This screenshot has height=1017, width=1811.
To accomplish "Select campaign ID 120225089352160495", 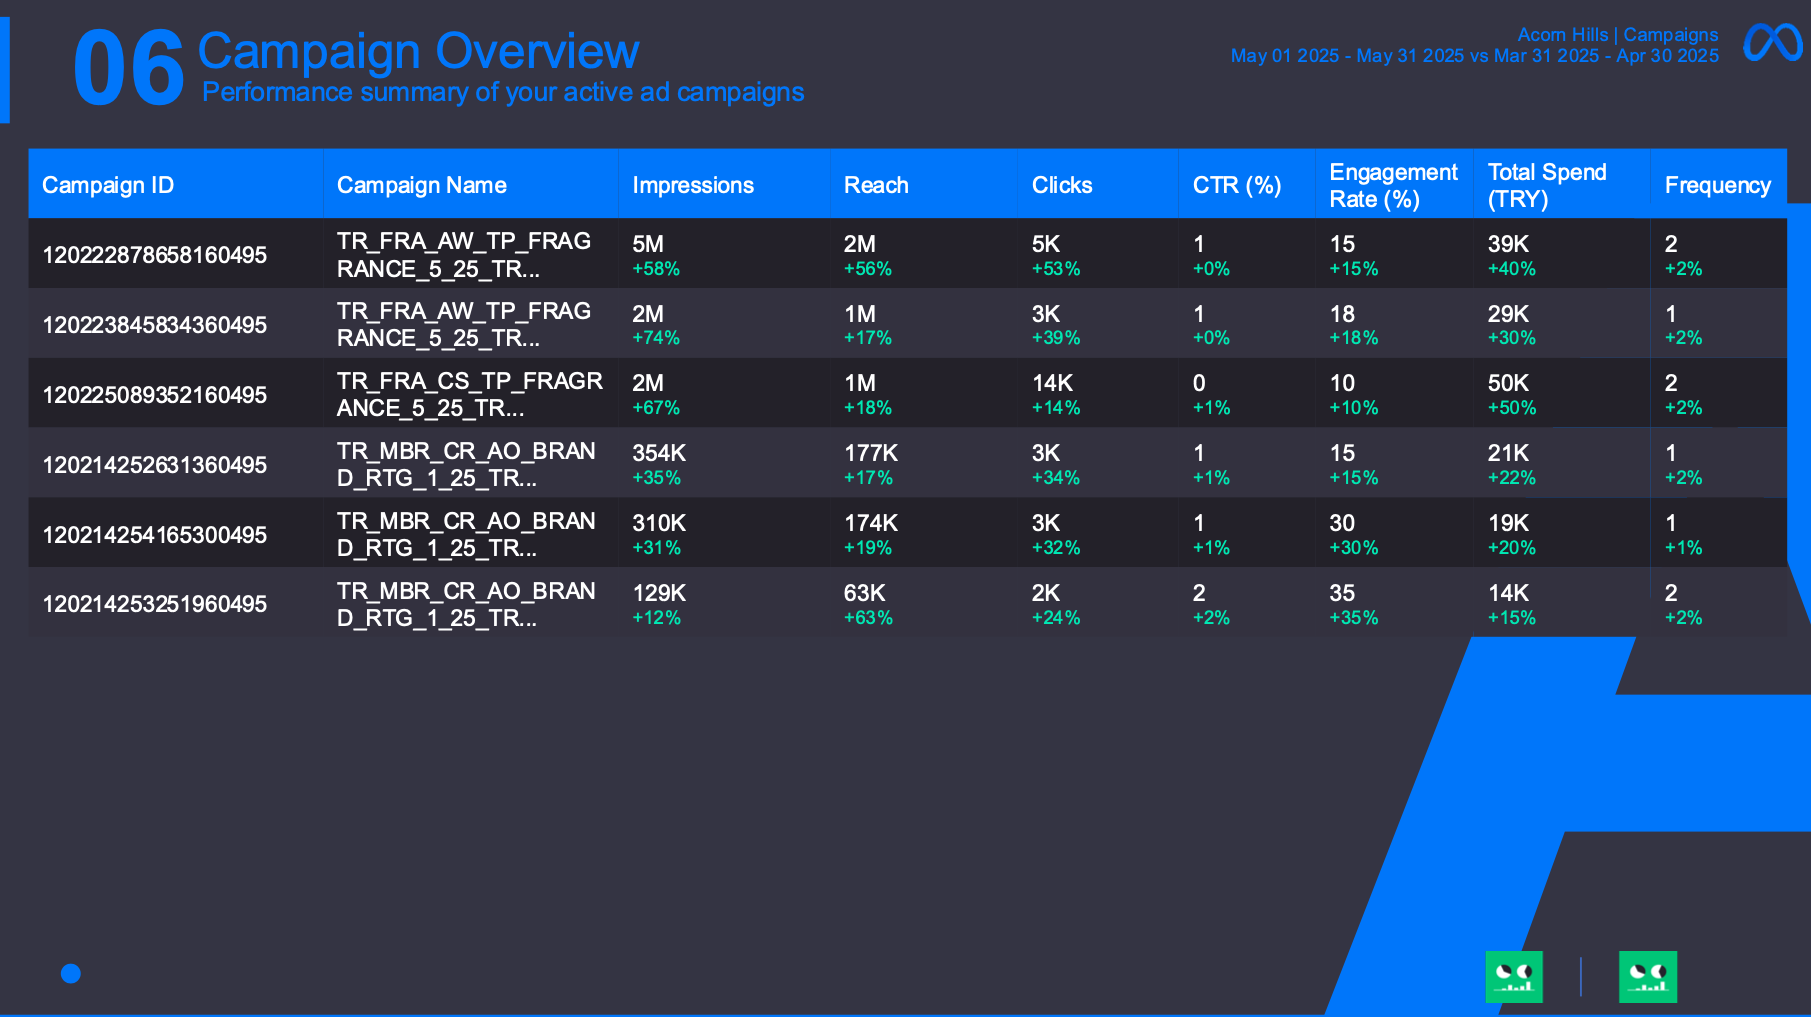I will pyautogui.click(x=155, y=395).
